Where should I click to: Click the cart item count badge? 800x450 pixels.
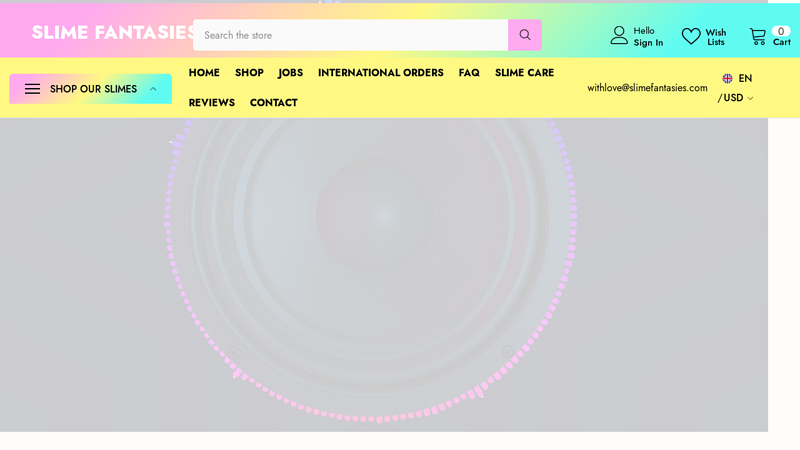click(781, 31)
